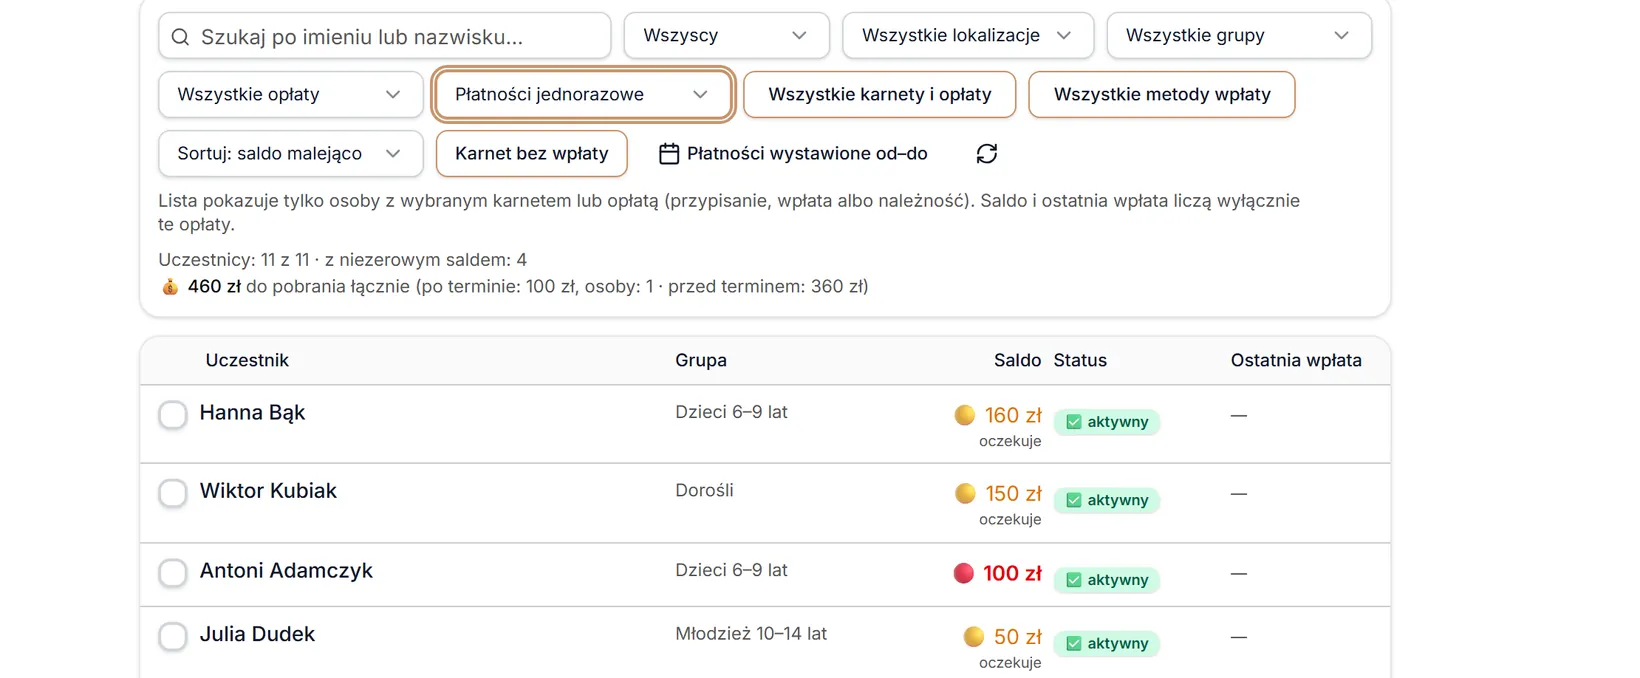Tick the checkbox for Wiktor Kubiak
The image size is (1640, 678).
click(x=173, y=492)
